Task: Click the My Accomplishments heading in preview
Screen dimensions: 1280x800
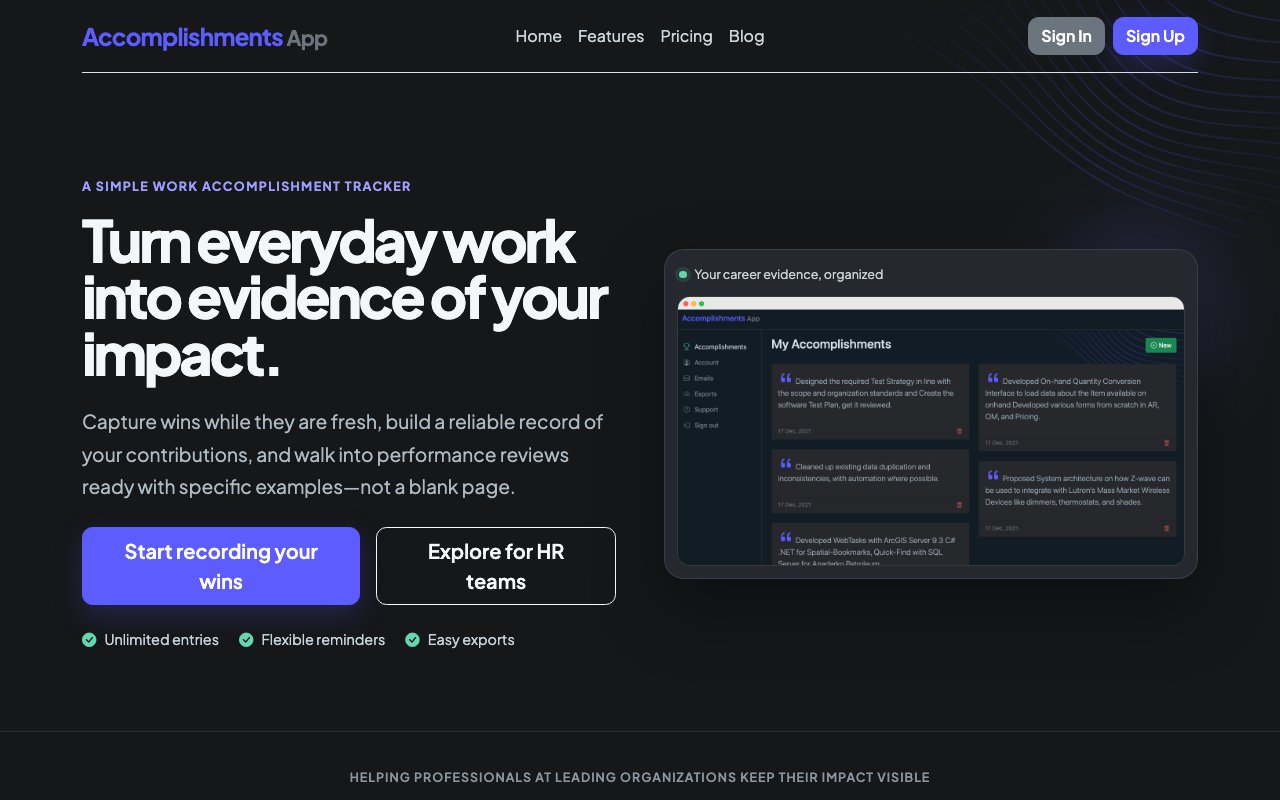Action: tap(831, 344)
